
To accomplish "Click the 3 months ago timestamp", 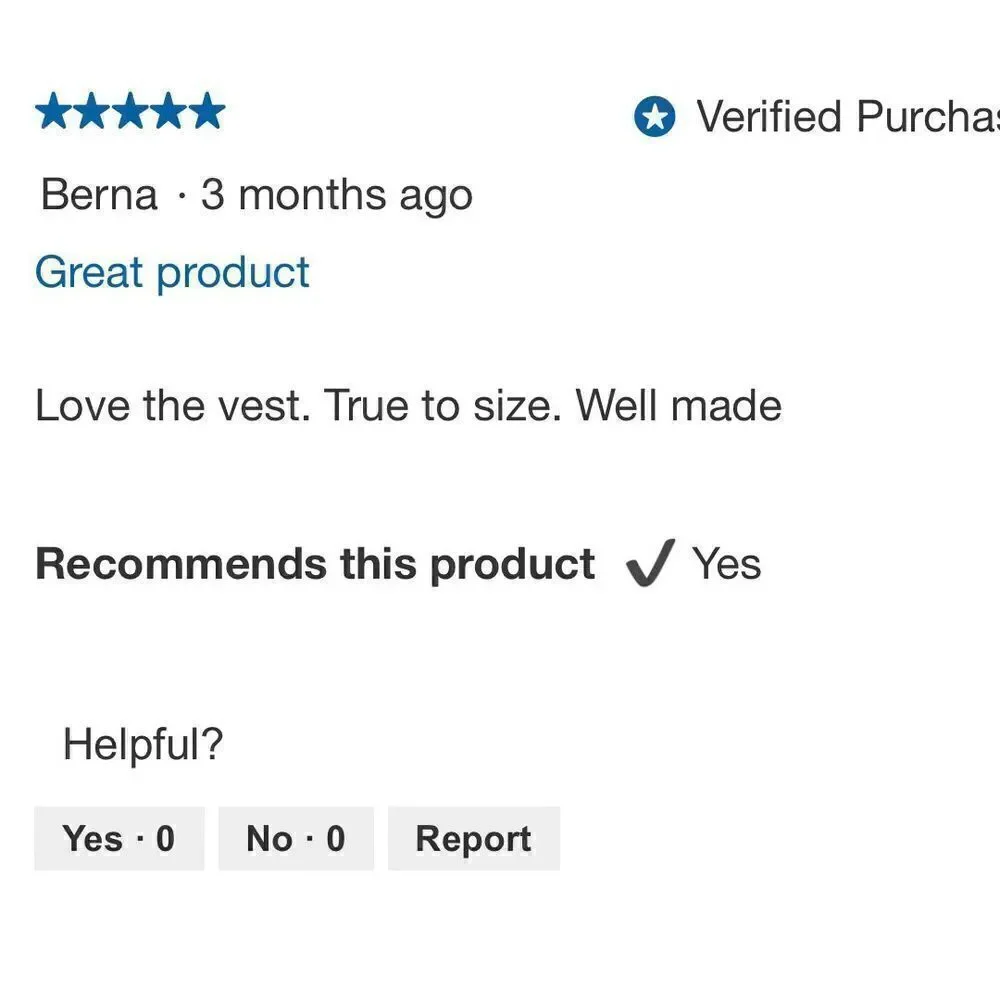I will [x=337, y=195].
